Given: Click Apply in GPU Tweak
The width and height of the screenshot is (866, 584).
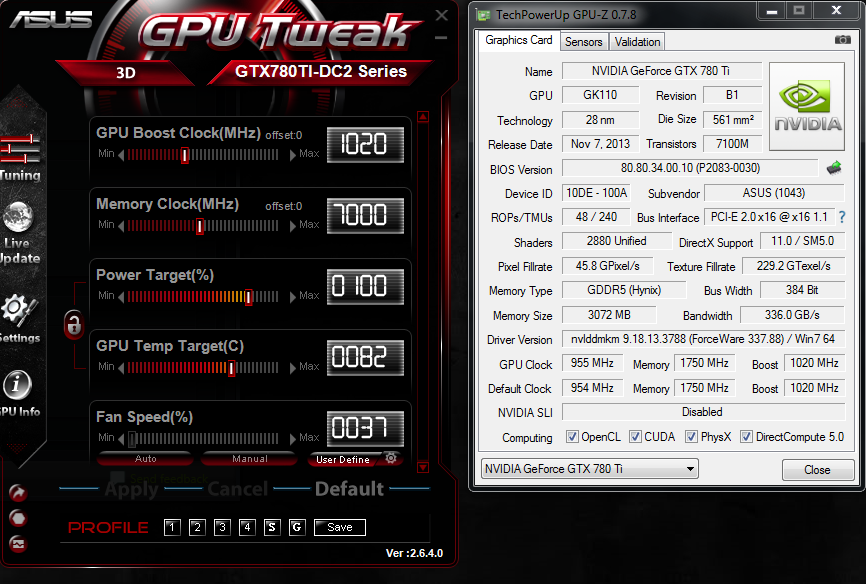Looking at the screenshot, I should pyautogui.click(x=131, y=489).
